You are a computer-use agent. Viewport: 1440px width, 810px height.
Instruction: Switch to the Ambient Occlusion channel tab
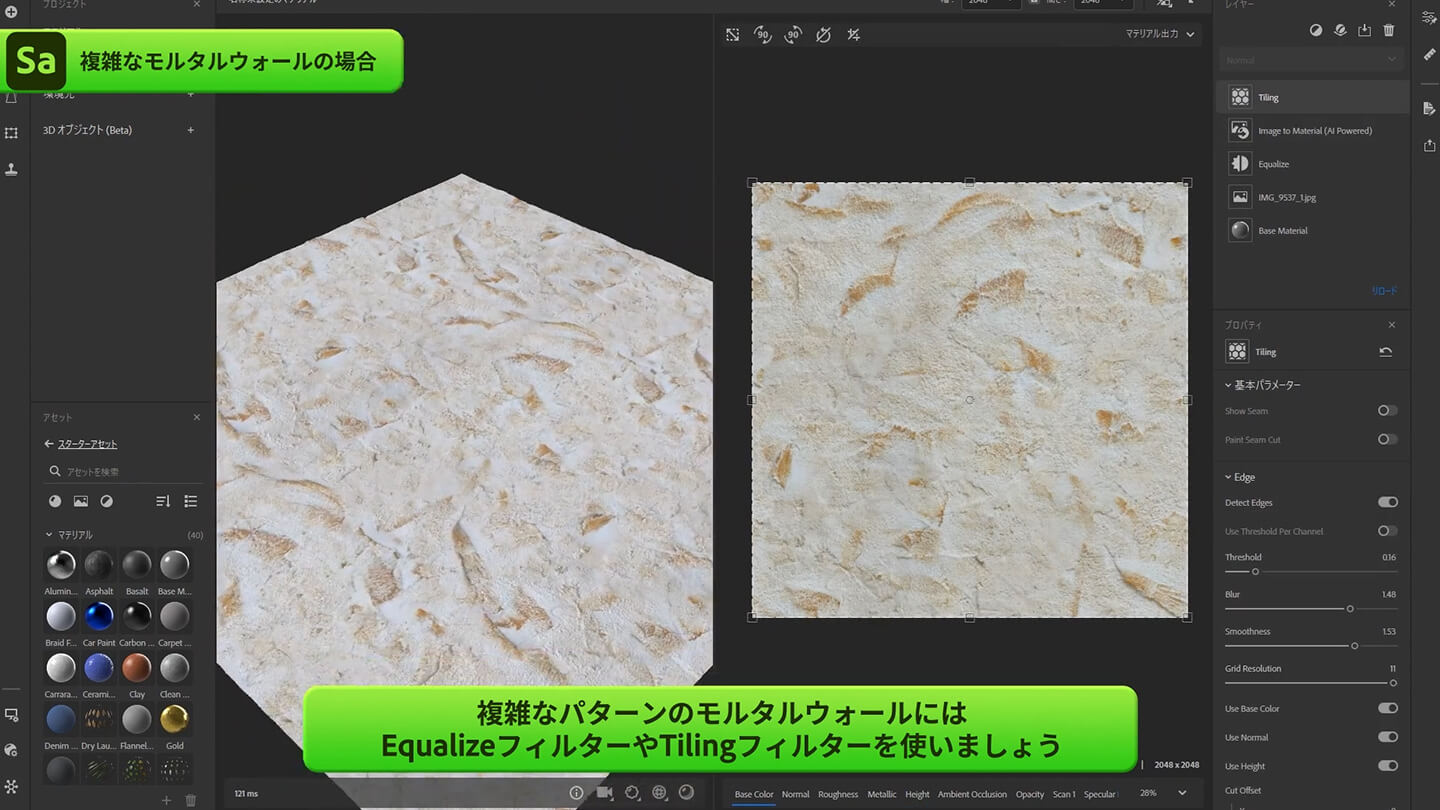point(972,794)
